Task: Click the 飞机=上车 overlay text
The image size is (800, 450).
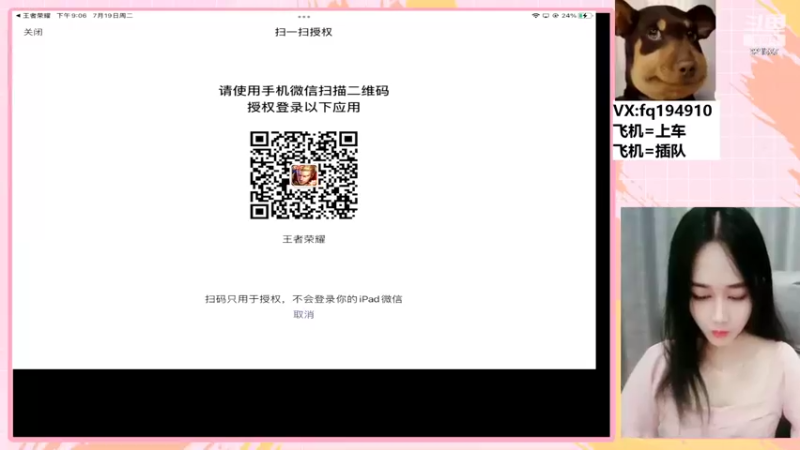Action: [649, 131]
